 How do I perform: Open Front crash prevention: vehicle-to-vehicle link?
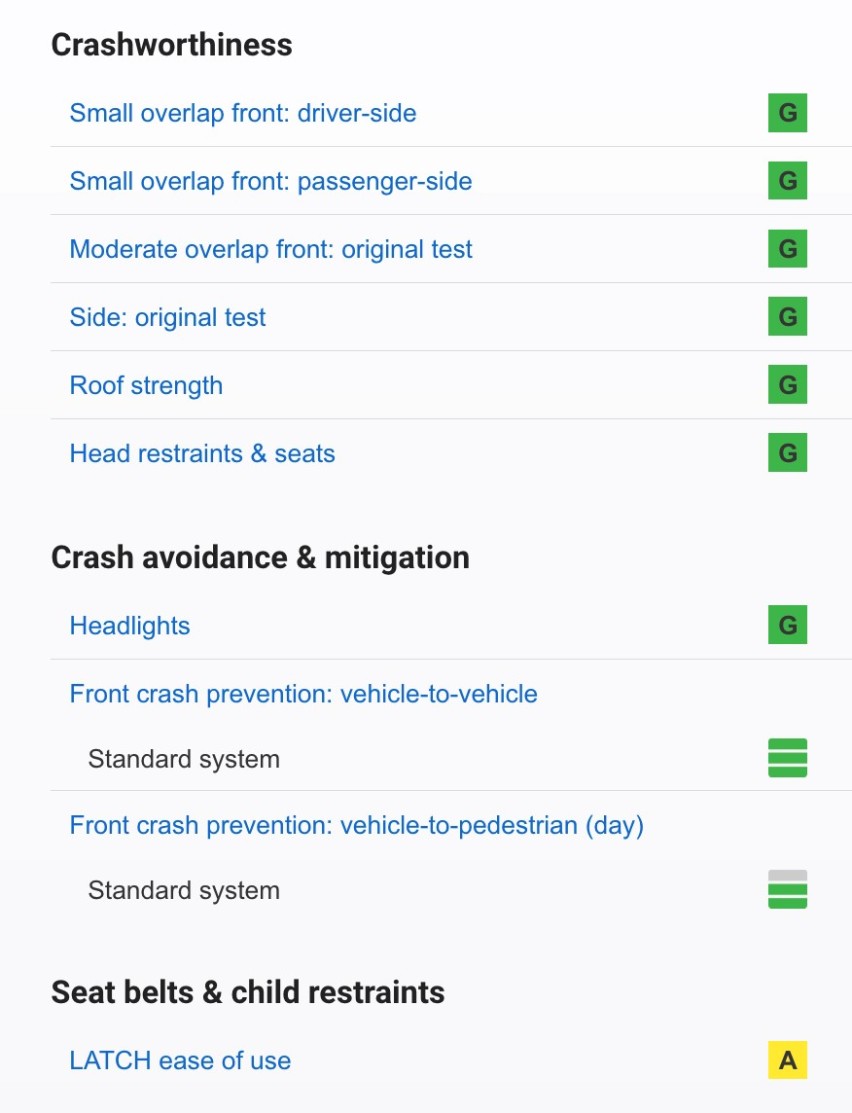coord(303,694)
